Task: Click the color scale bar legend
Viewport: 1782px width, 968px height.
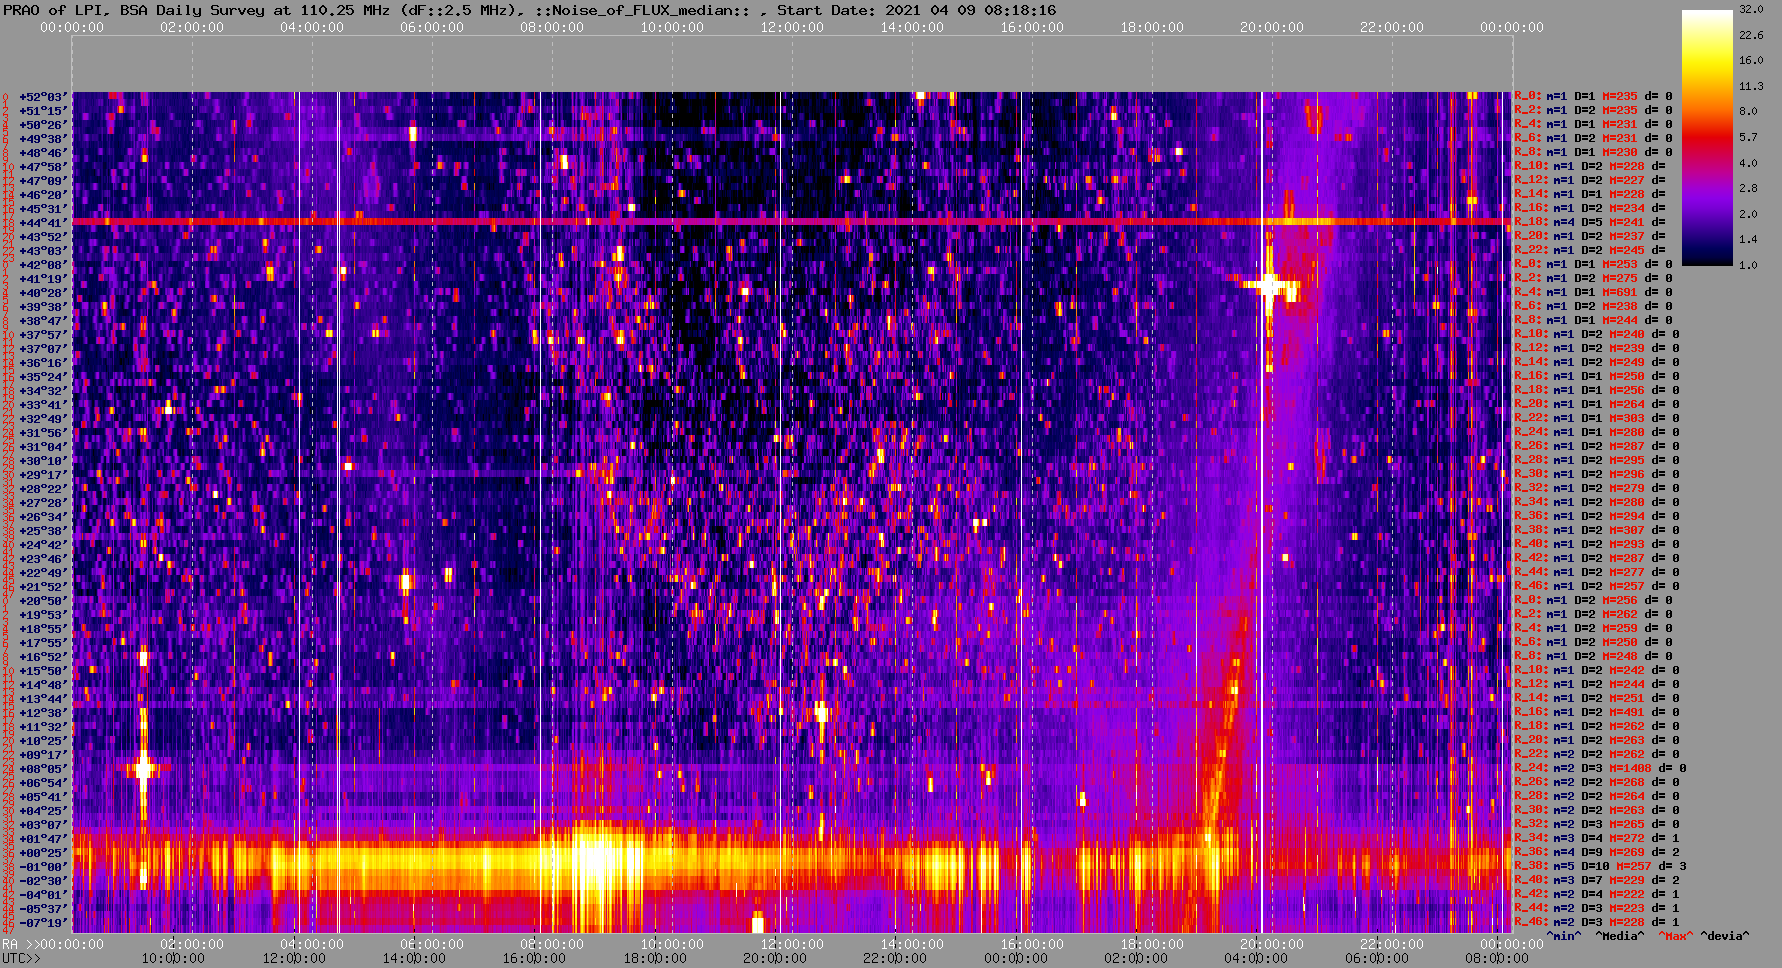Action: 1707,137
